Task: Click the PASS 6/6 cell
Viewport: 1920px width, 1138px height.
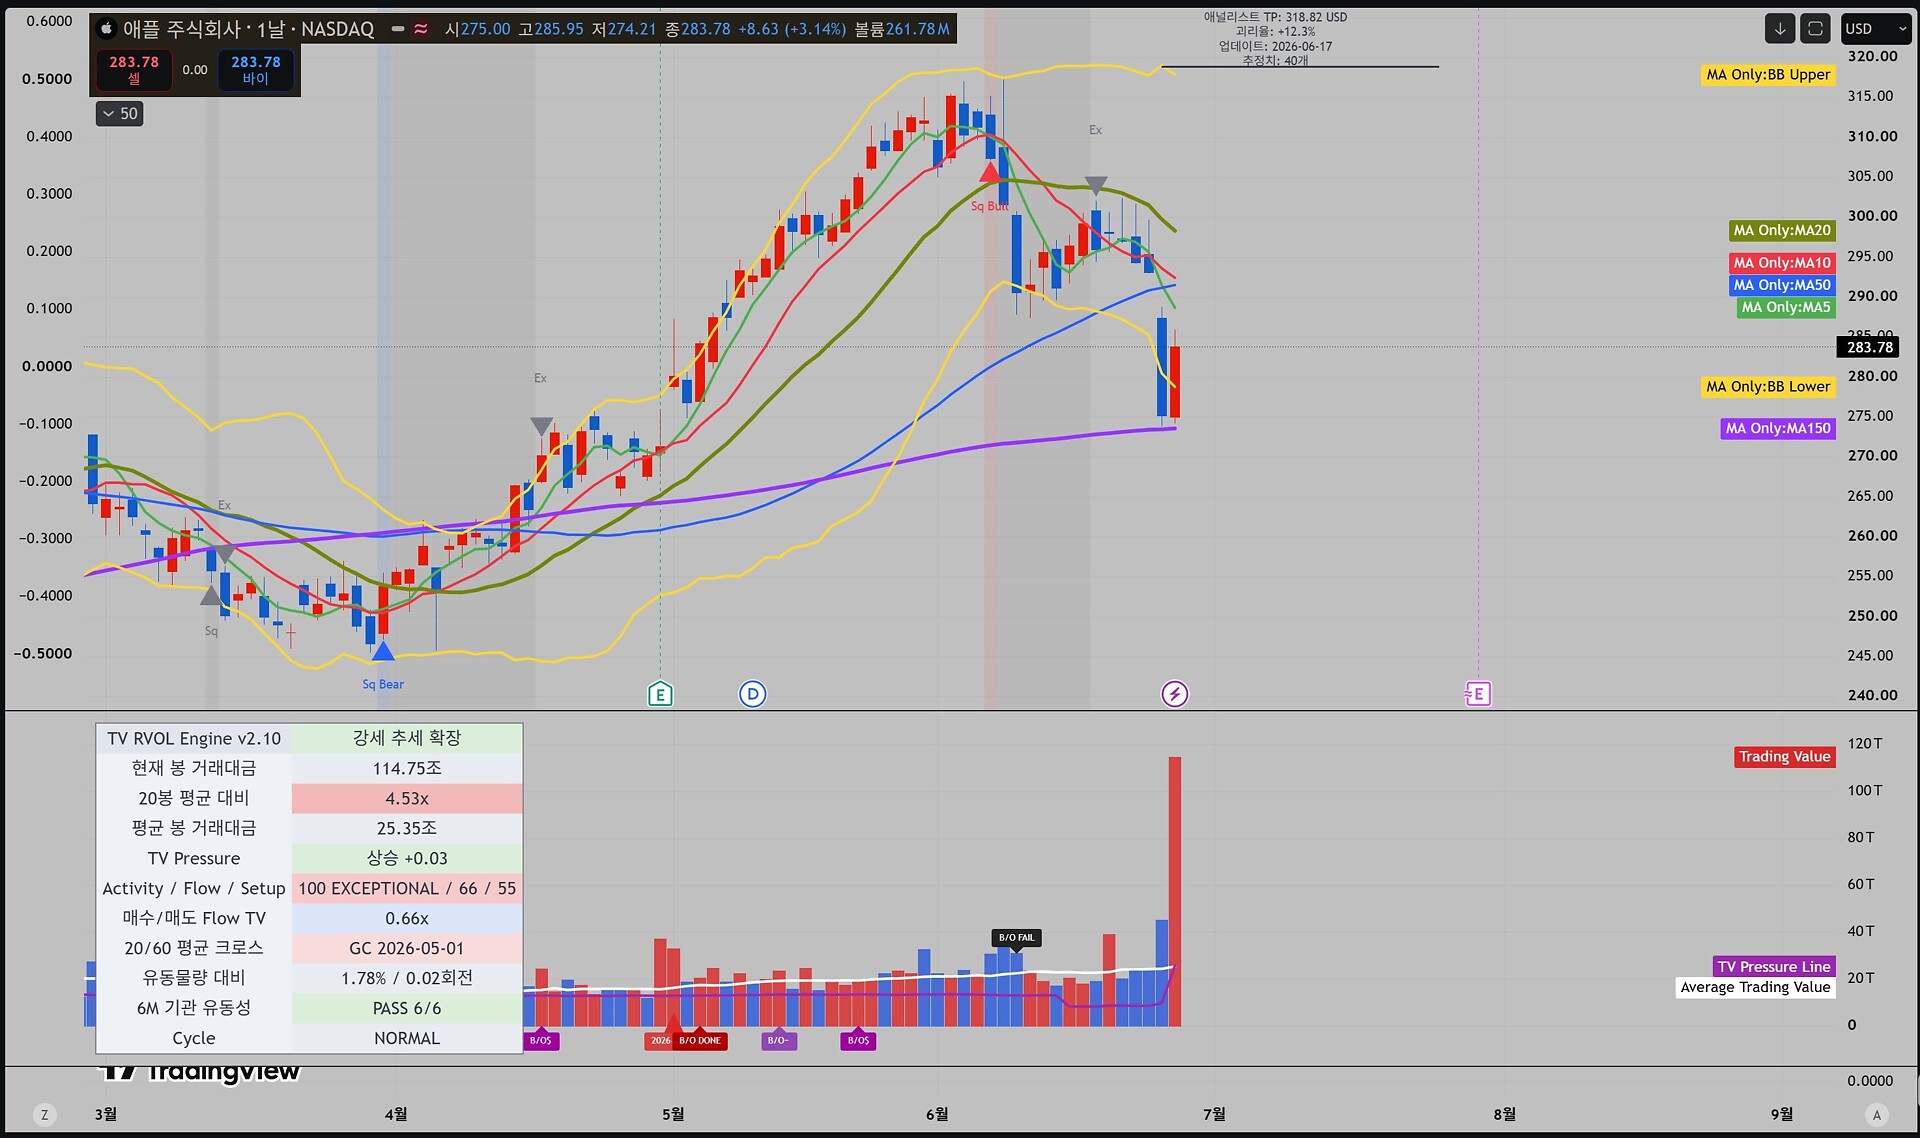Action: pyautogui.click(x=407, y=1009)
